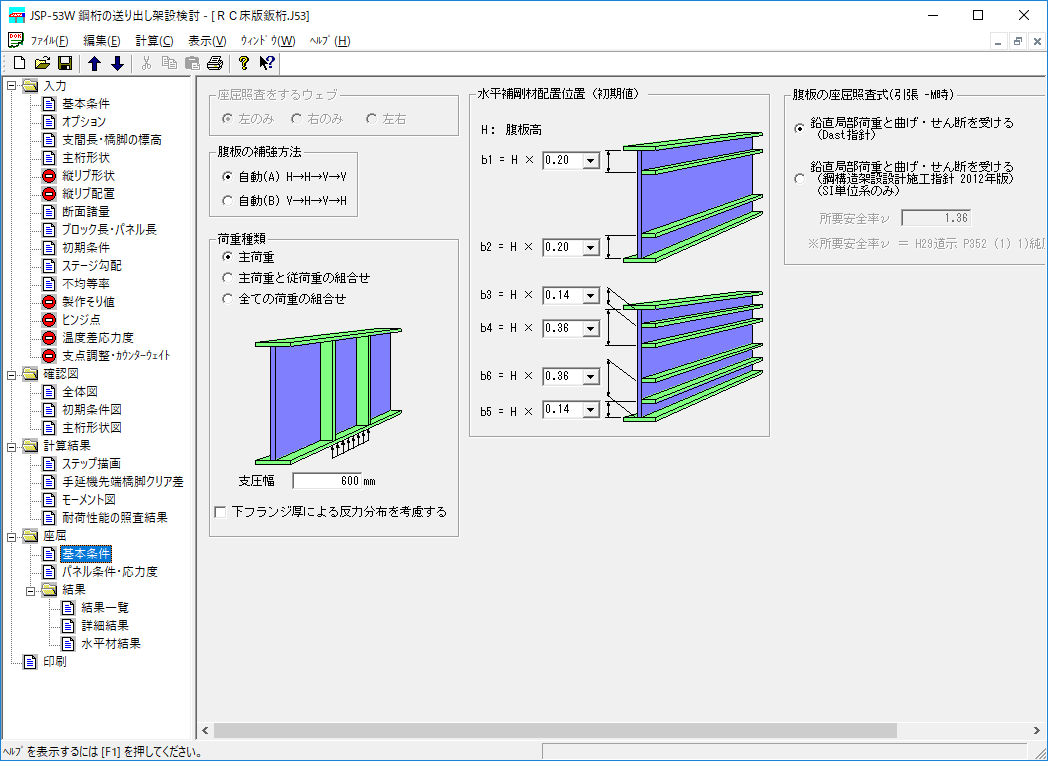
Task: Open the b1 ratio dropdown
Action: tap(589, 160)
